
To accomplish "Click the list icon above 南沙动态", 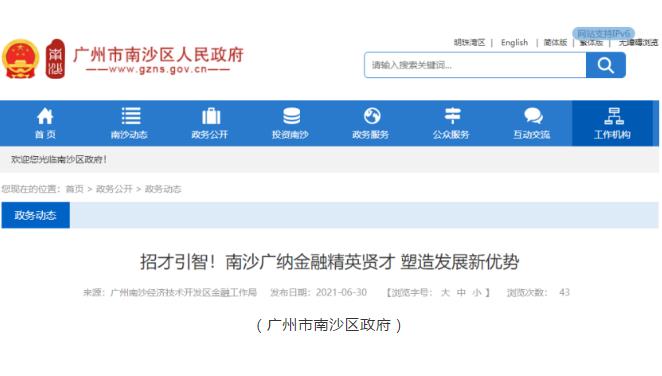I will tap(131, 116).
